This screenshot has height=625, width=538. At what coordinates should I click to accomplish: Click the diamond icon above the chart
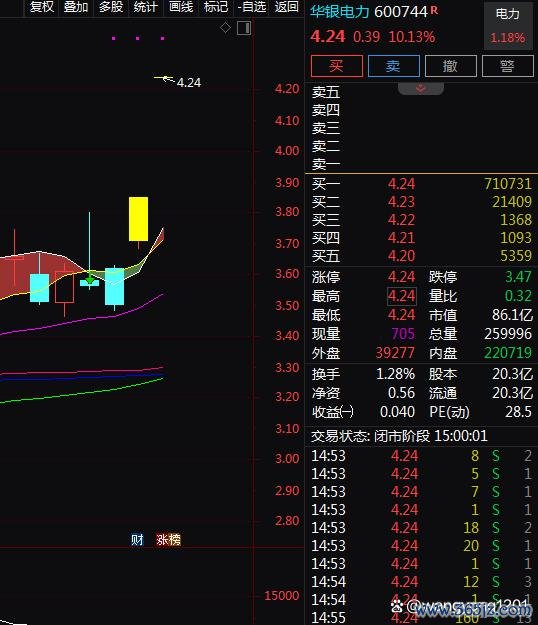tap(225, 28)
